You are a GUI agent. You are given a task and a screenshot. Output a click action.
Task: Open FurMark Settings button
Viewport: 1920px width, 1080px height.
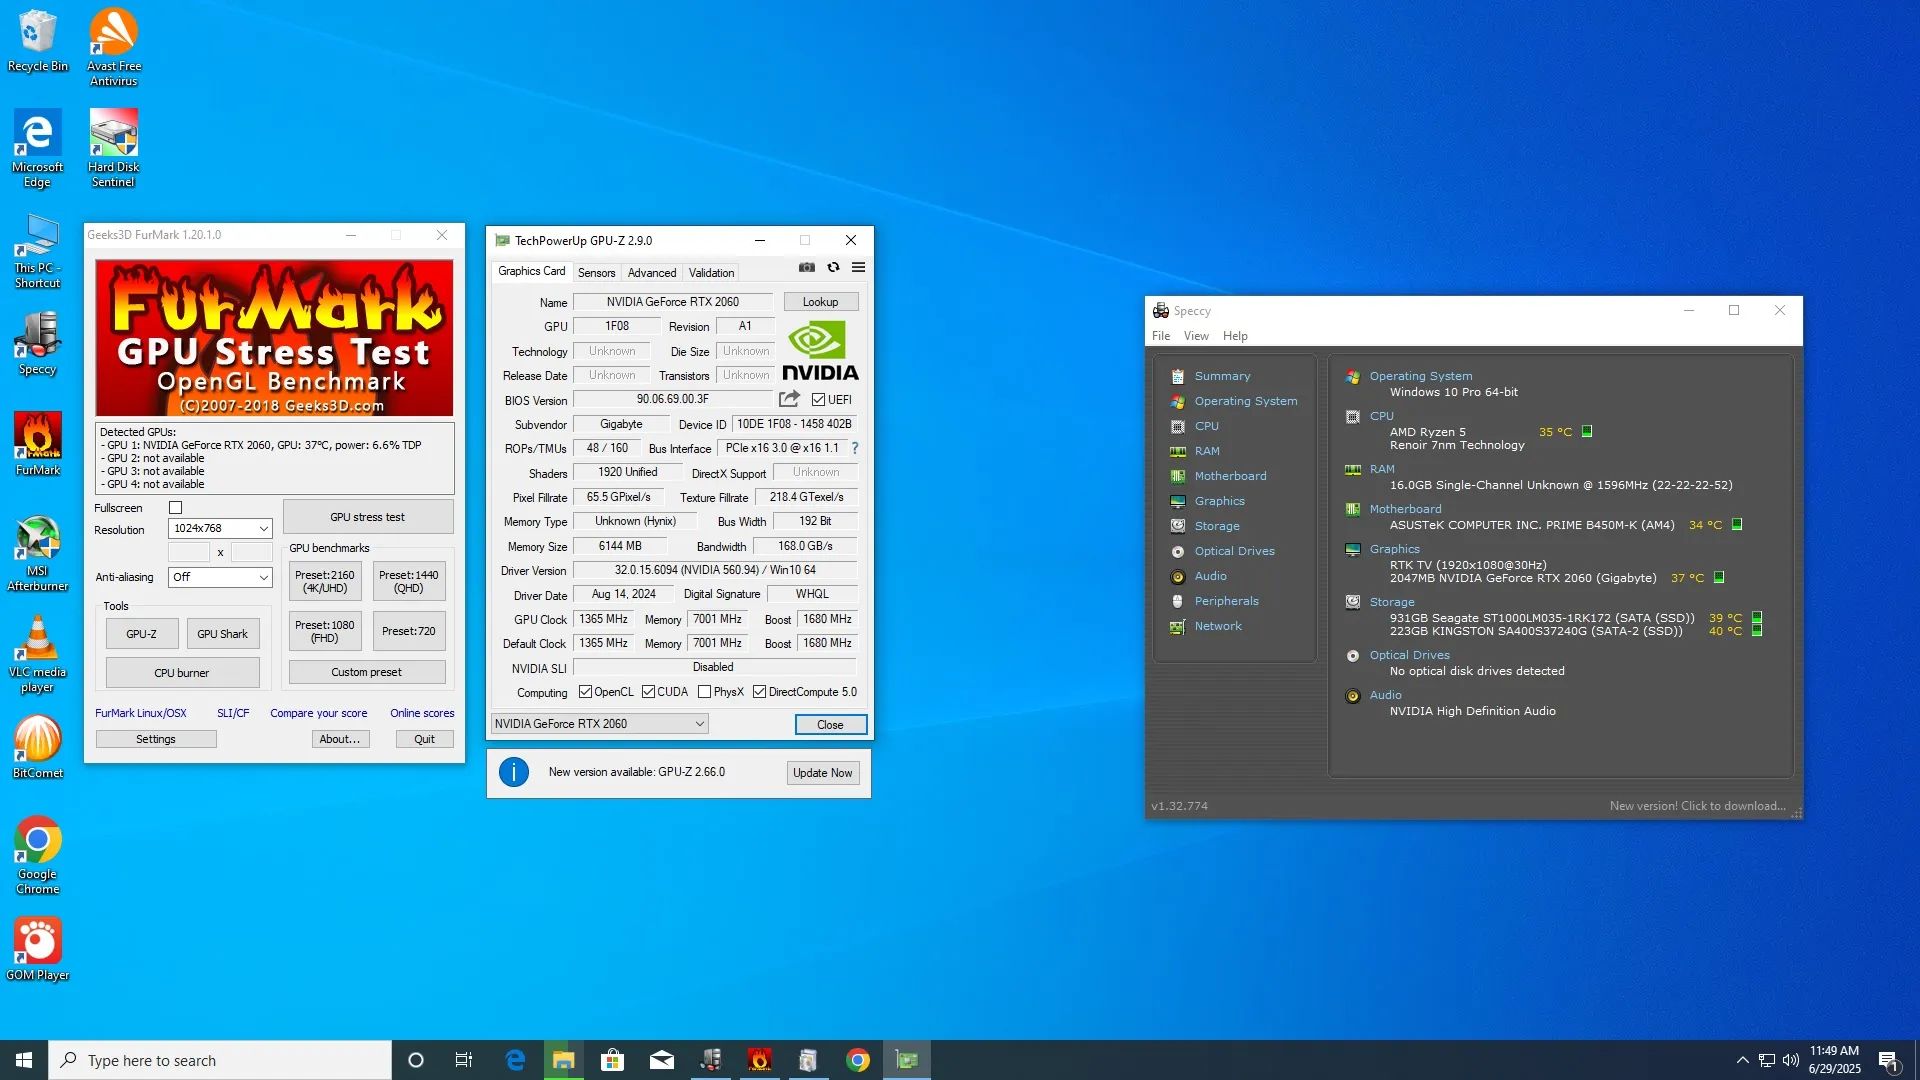[x=156, y=739]
